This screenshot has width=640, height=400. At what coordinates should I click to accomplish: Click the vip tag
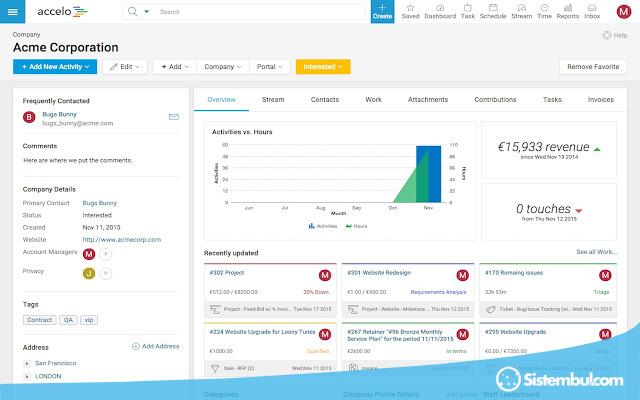[89, 320]
